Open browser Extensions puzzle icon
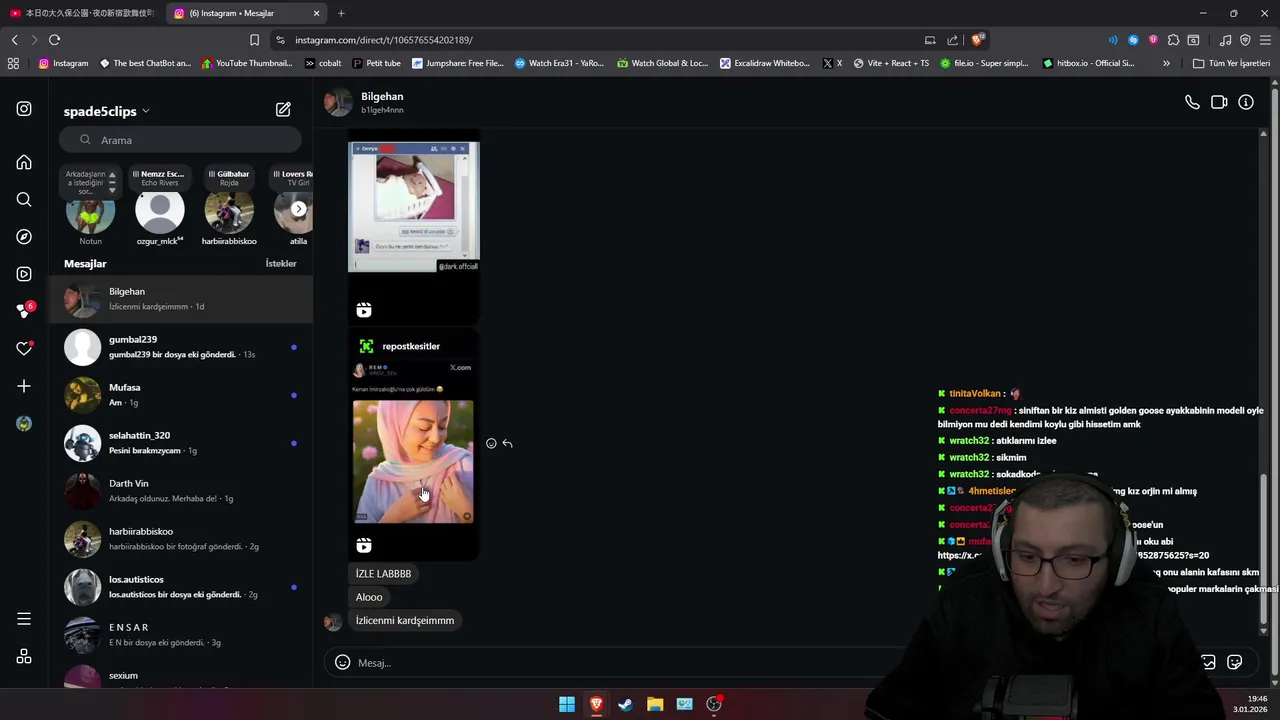This screenshot has height=720, width=1280. tap(1173, 40)
